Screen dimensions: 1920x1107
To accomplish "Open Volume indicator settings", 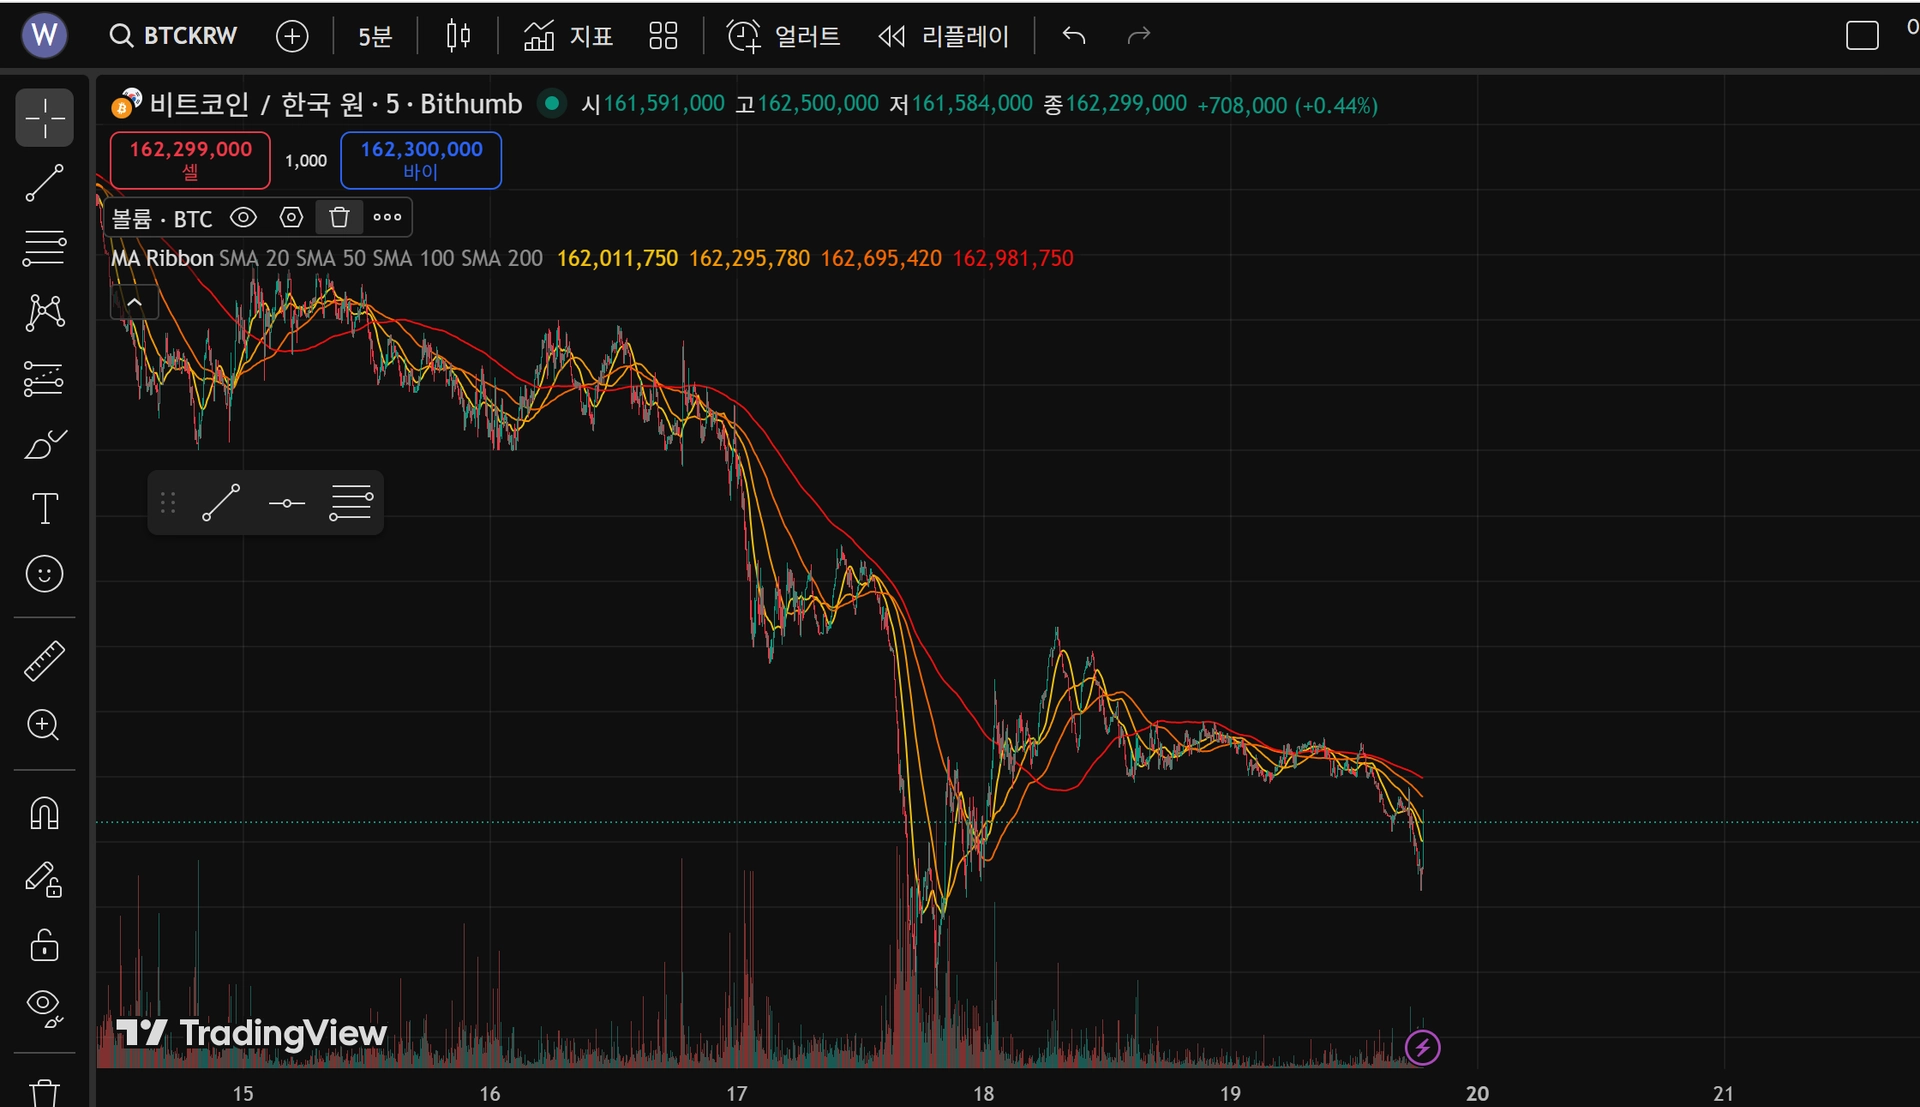I will tap(291, 217).
